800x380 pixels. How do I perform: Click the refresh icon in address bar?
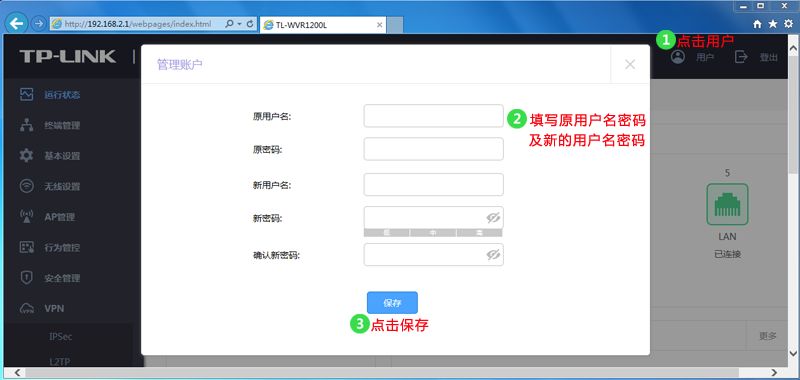tap(250, 24)
